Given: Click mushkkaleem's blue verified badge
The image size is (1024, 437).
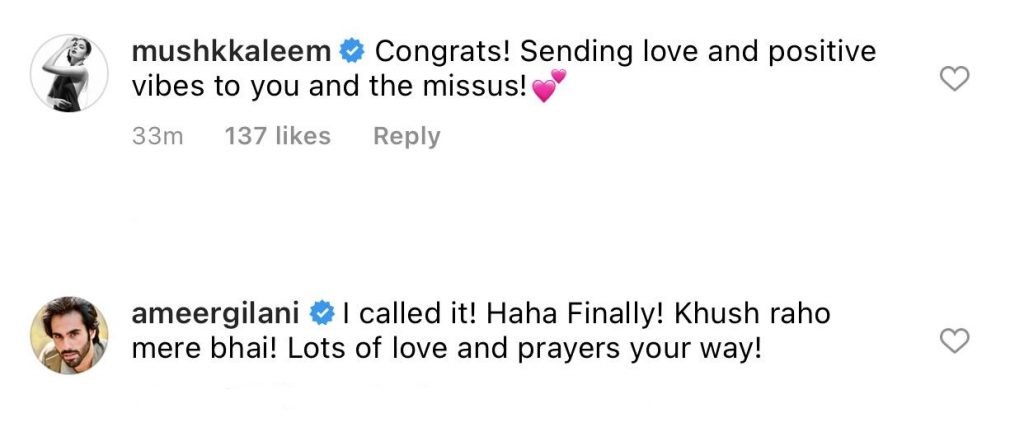Looking at the screenshot, I should (x=352, y=50).
